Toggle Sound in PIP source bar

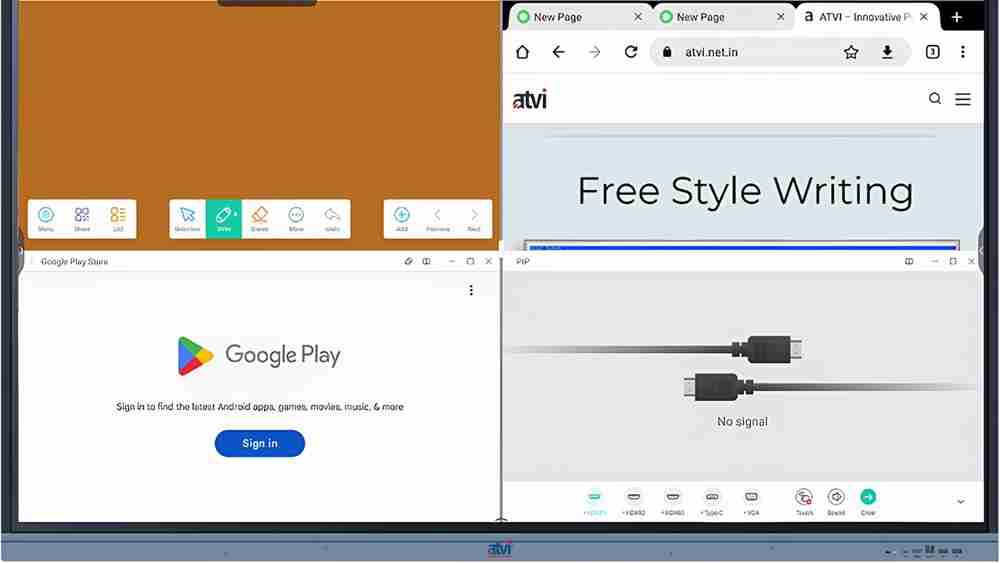click(836, 502)
